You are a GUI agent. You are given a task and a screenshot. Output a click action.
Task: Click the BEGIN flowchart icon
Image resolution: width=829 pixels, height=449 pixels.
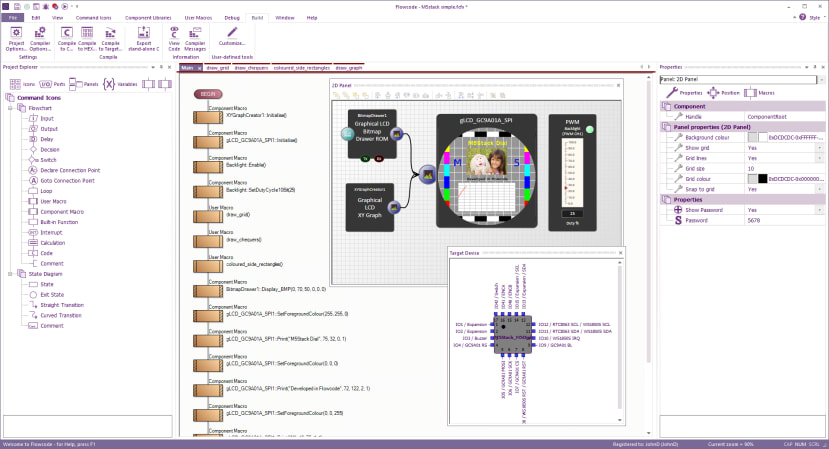pyautogui.click(x=208, y=94)
